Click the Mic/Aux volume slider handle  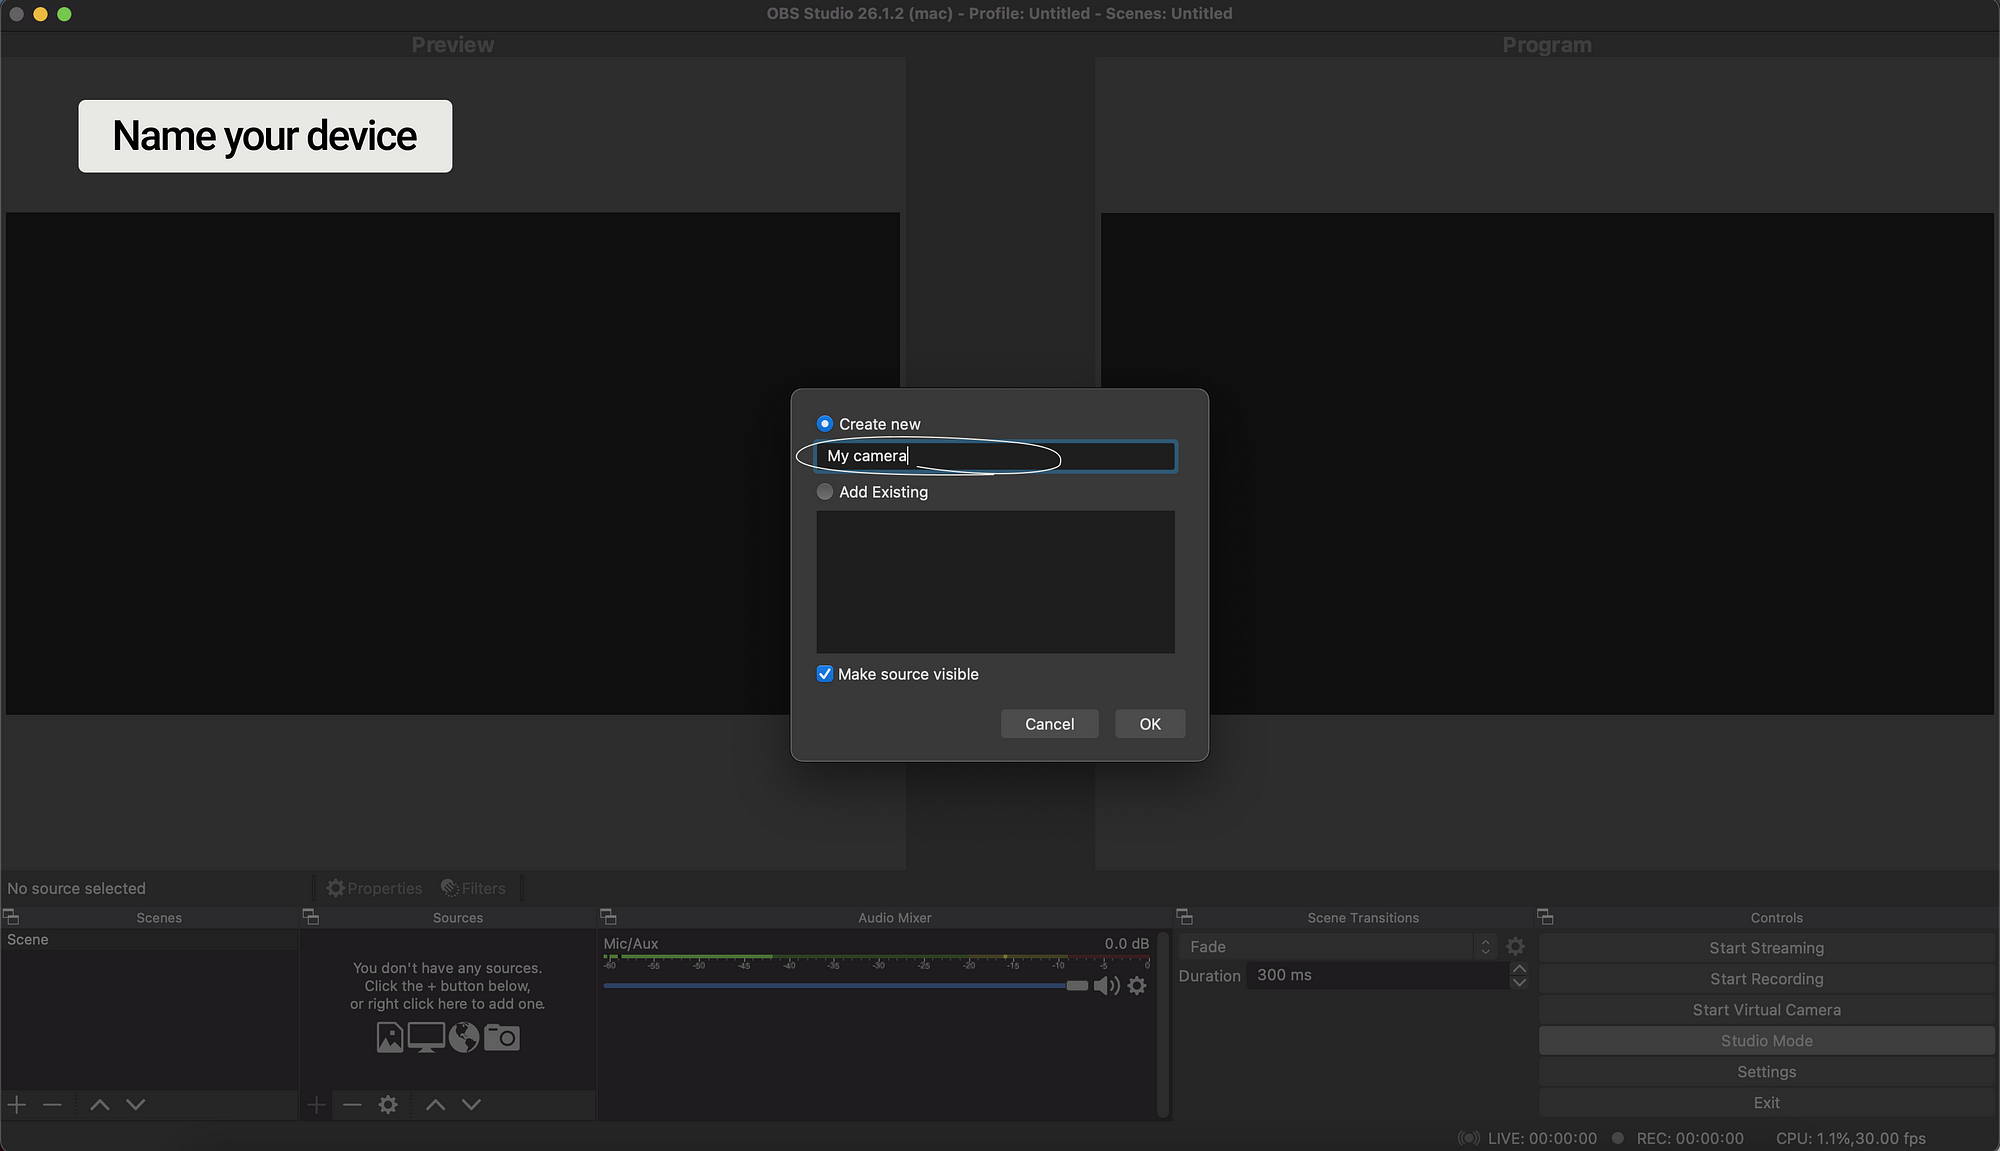coord(1077,986)
